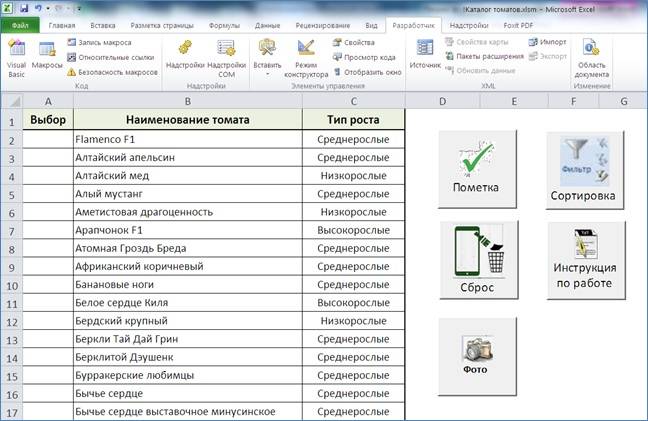This screenshot has width=648, height=421.
Task: Switch to the Главная tab
Action: pos(62,25)
